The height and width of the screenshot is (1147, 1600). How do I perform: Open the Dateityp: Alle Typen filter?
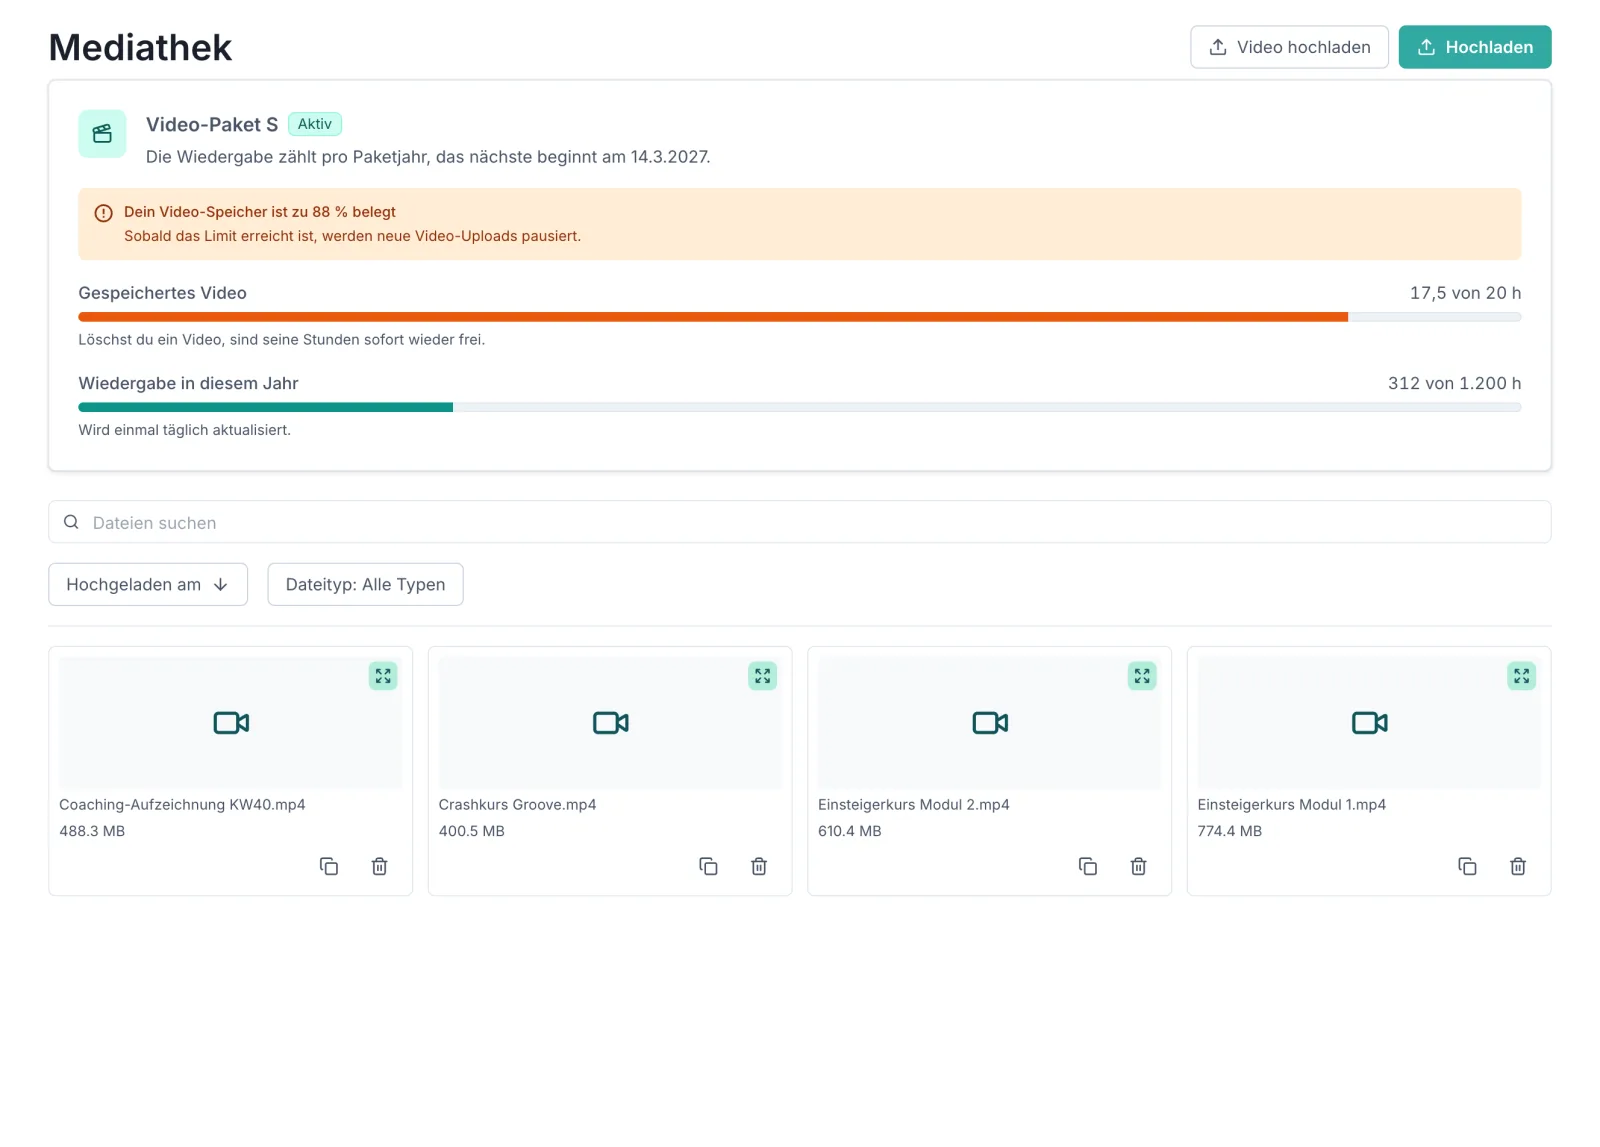click(365, 584)
